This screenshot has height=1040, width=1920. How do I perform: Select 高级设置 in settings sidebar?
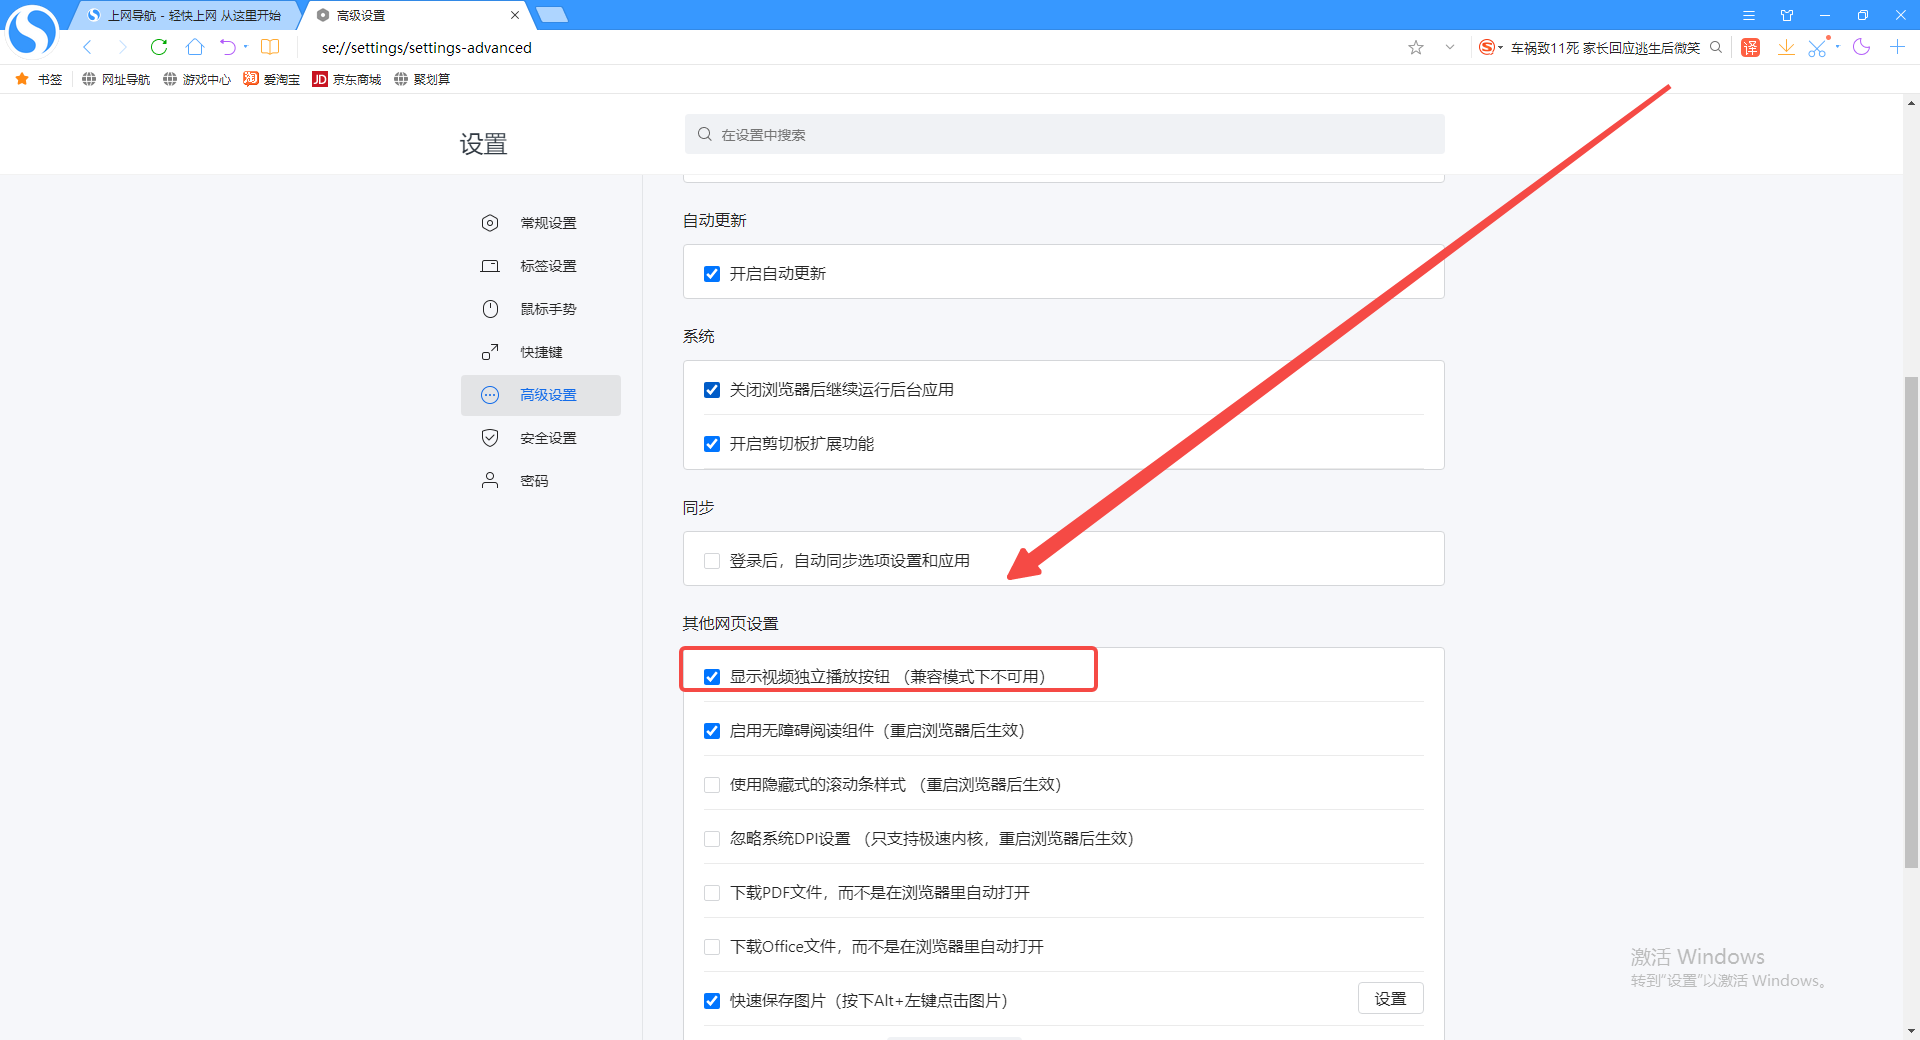tap(541, 395)
